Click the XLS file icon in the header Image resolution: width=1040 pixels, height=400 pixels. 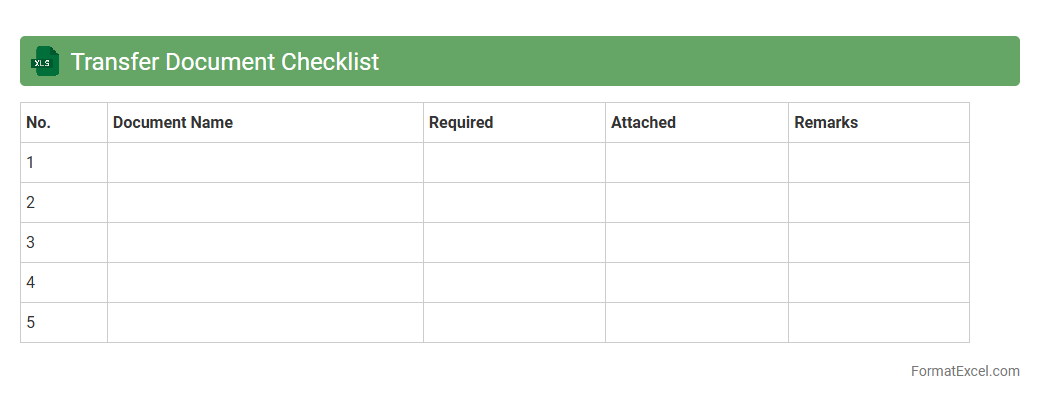45,62
